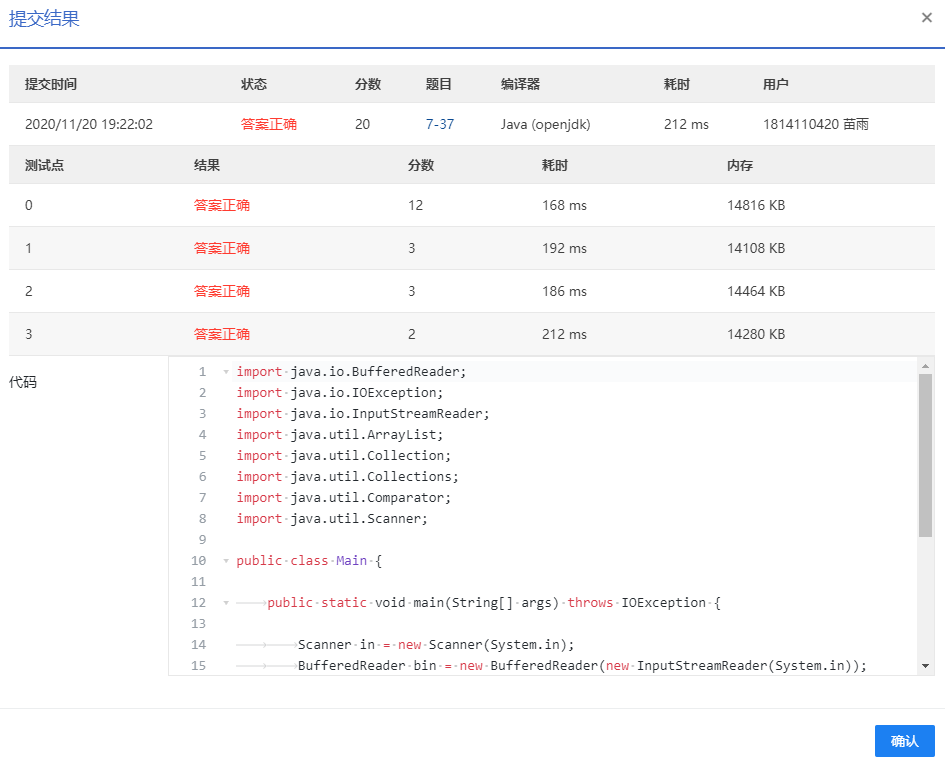
Task: Click the code editor scrollbar thumb
Action: 925,455
